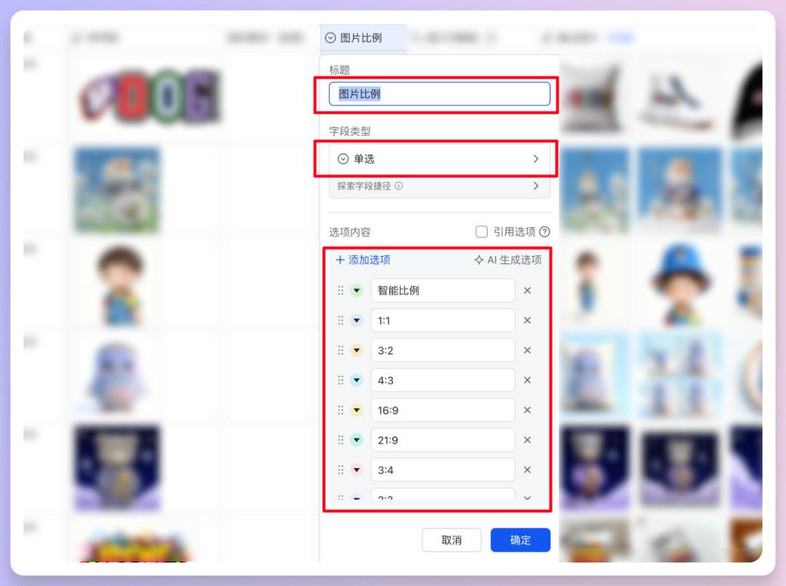Click the help icon next to 引用选项
The image size is (786, 586).
544,232
